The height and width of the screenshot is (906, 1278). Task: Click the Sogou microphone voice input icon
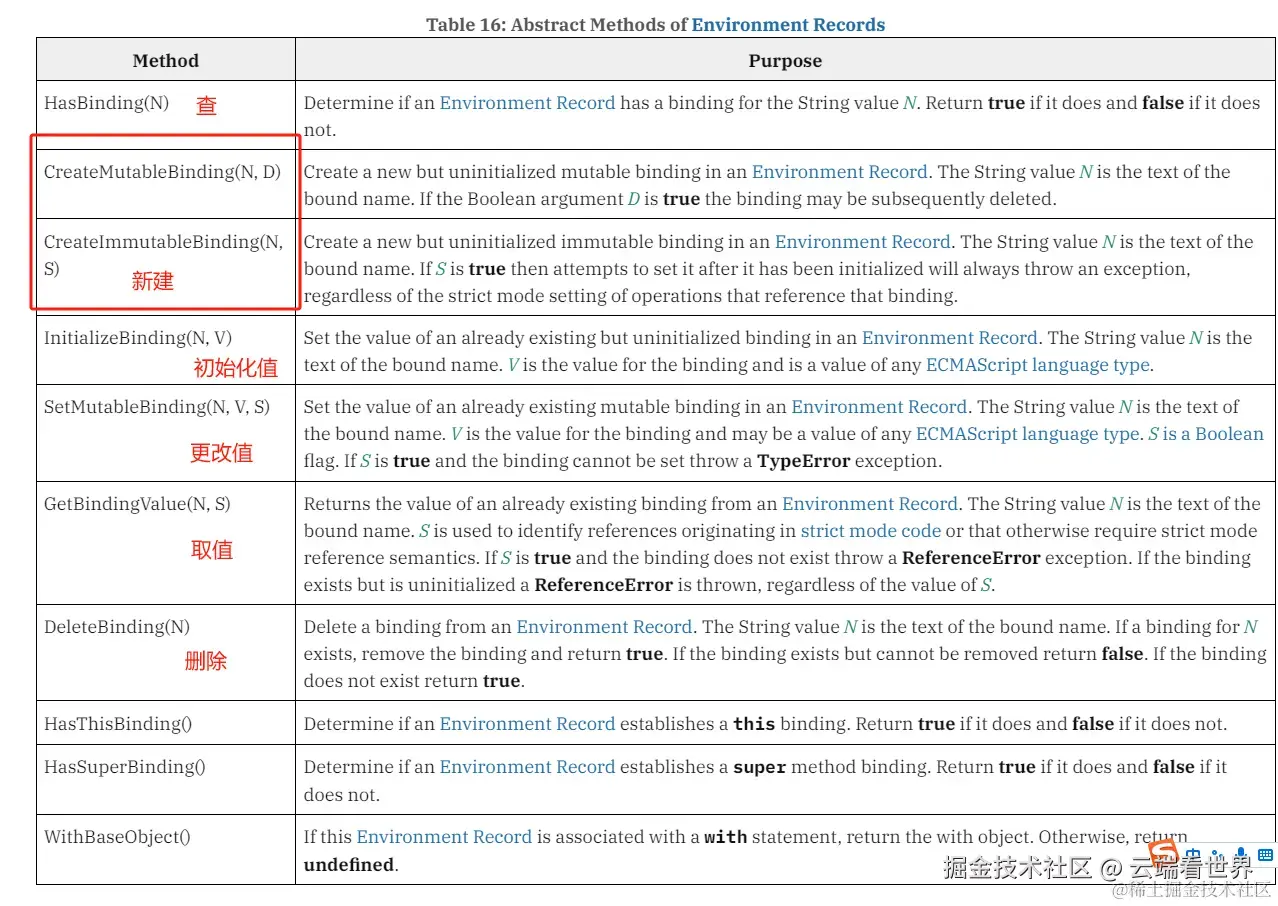pos(1241,855)
